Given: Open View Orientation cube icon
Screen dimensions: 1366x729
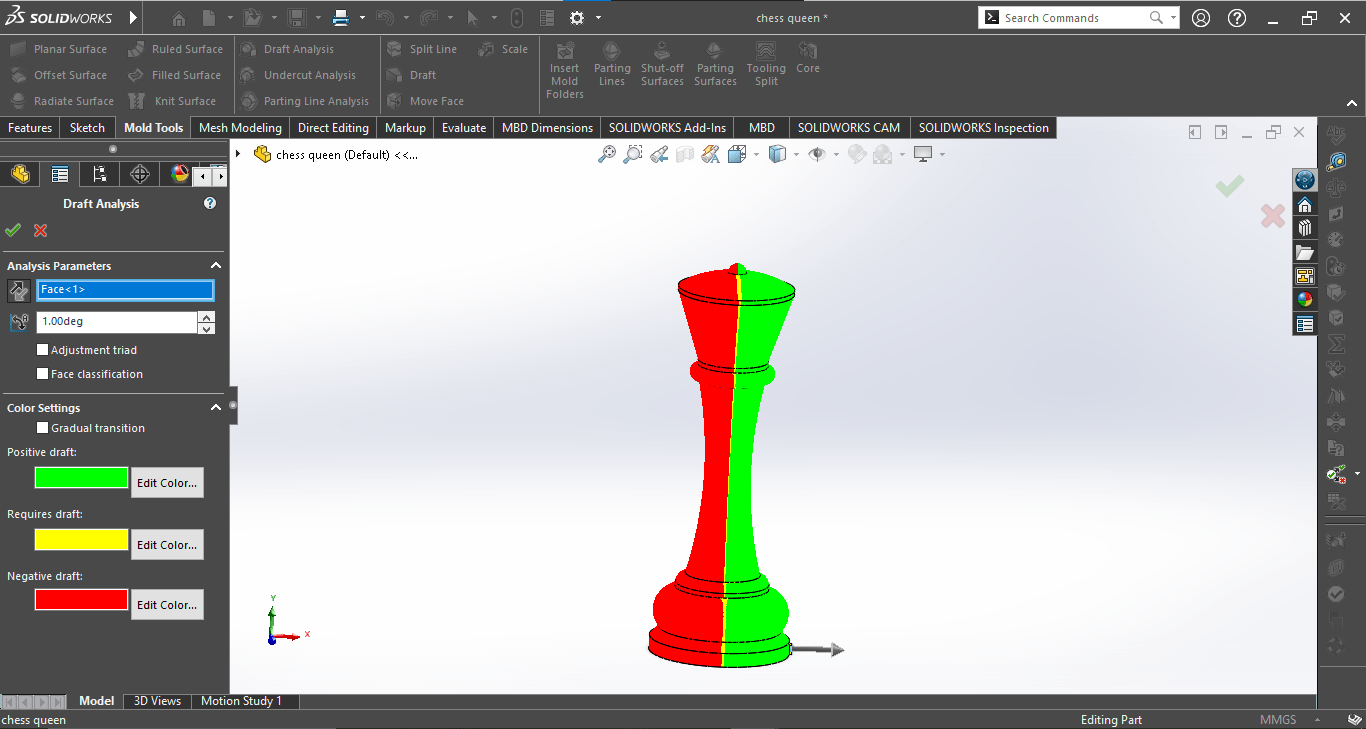Looking at the screenshot, I should 738,154.
